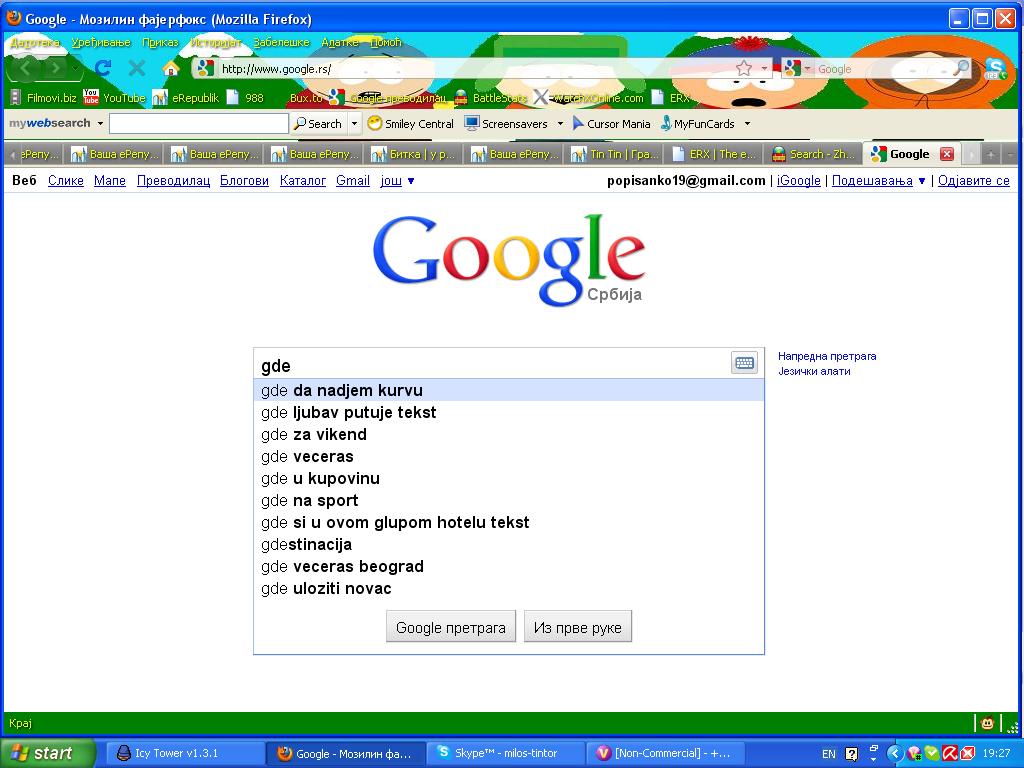Open the search engine selector dropdown

point(808,69)
